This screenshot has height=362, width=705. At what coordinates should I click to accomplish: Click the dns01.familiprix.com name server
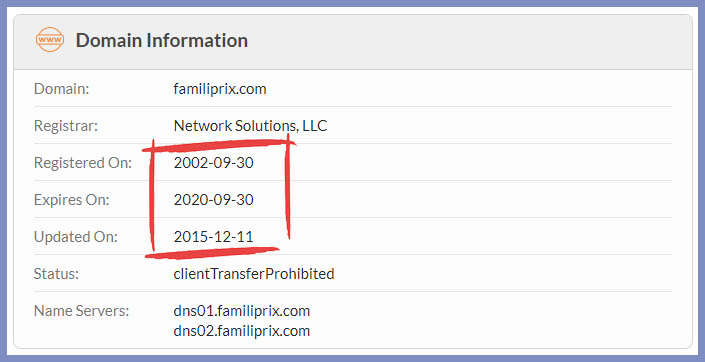[x=242, y=311]
